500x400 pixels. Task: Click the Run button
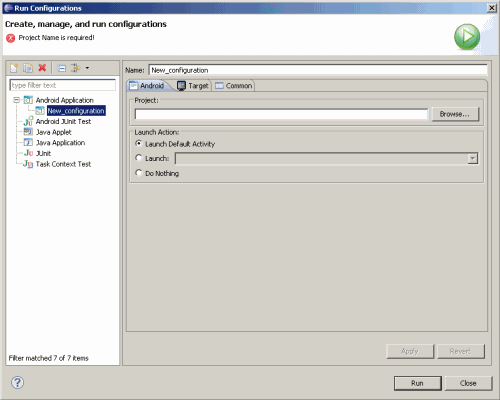(x=418, y=383)
